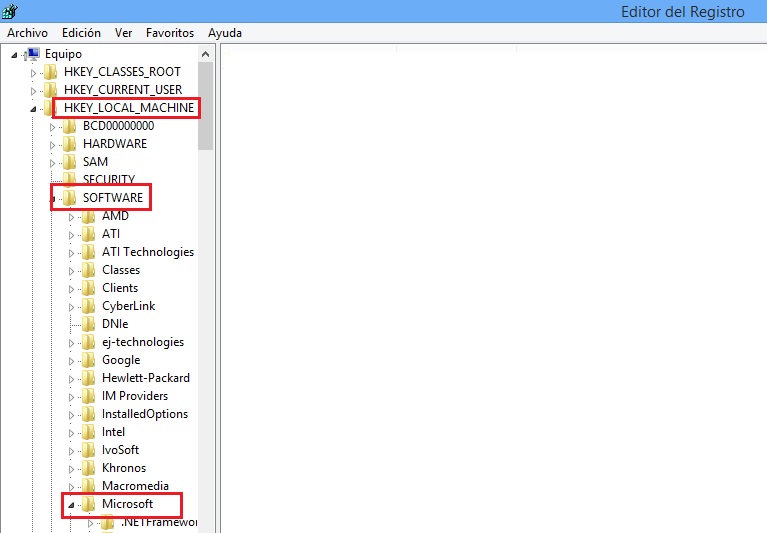Screen dimensions: 767x533
Task: Click the ATI Technologies folder icon
Action: [x=89, y=252]
